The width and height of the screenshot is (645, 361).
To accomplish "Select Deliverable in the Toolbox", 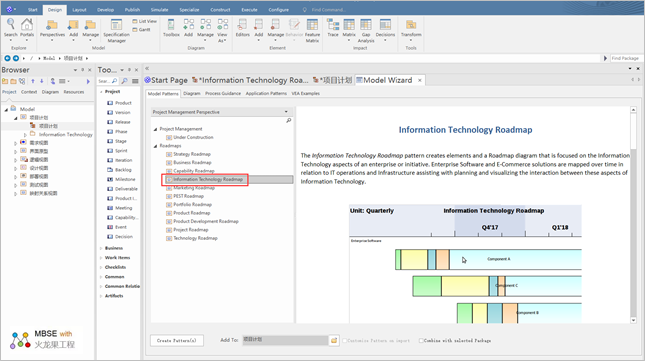I will [123, 189].
